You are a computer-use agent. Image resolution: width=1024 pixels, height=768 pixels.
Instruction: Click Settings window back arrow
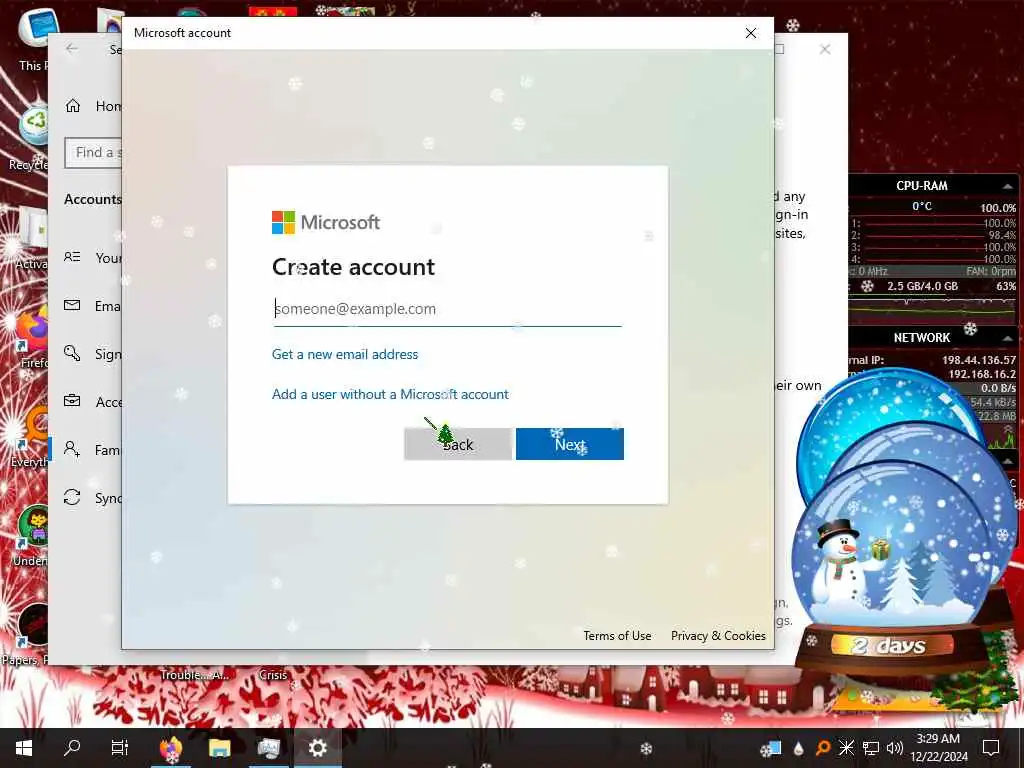[72, 49]
